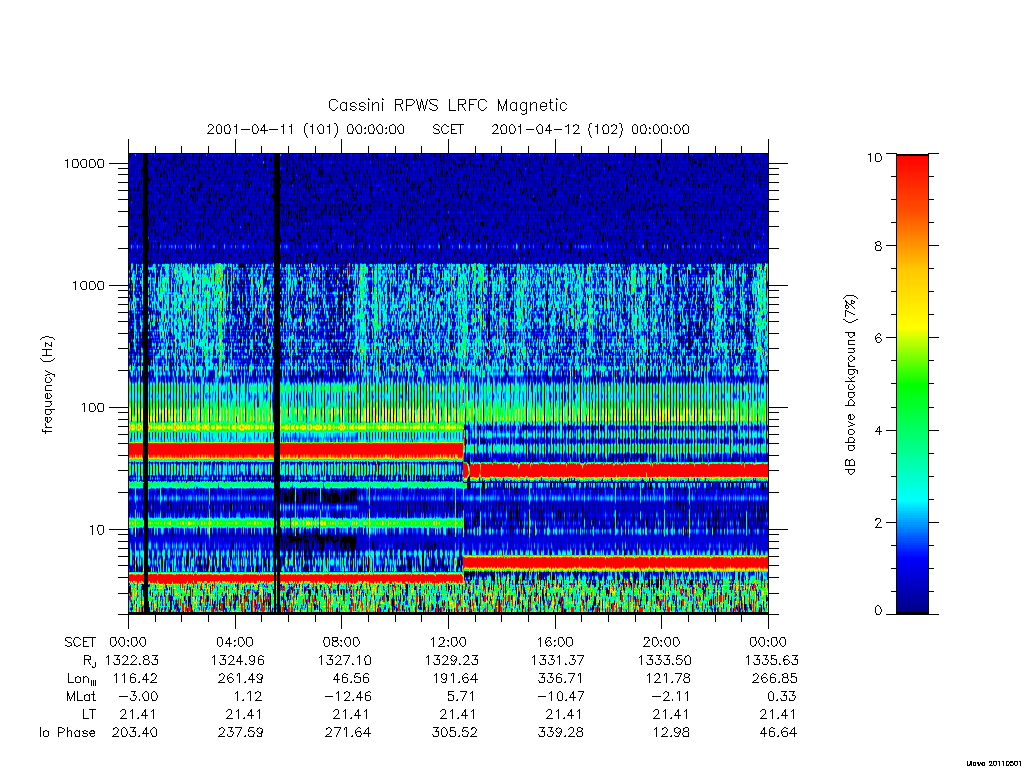Click the green middle of the color bar
This screenshot has width=1024, height=768.
tap(912, 385)
